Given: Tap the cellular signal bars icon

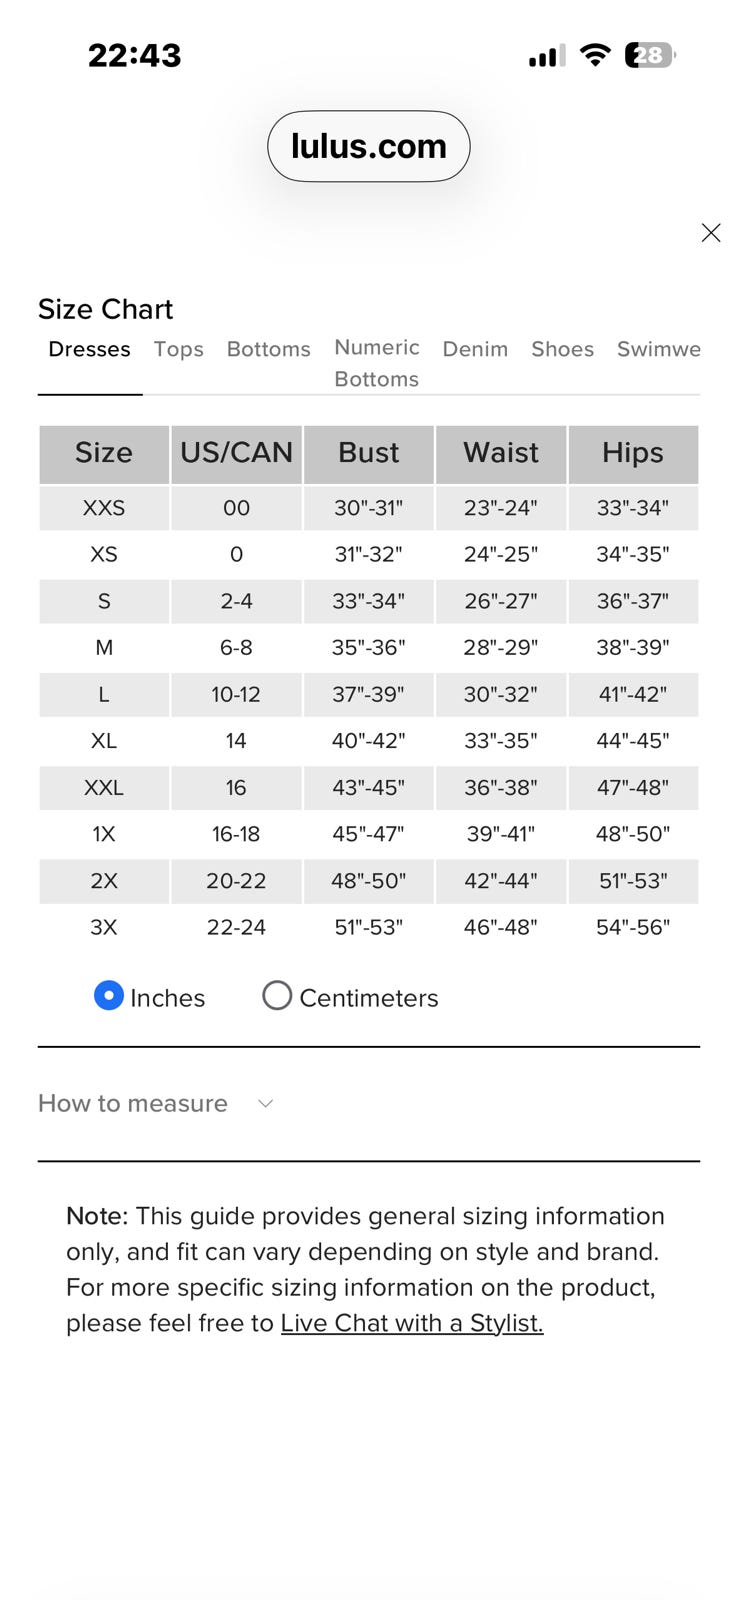Looking at the screenshot, I should (x=547, y=56).
